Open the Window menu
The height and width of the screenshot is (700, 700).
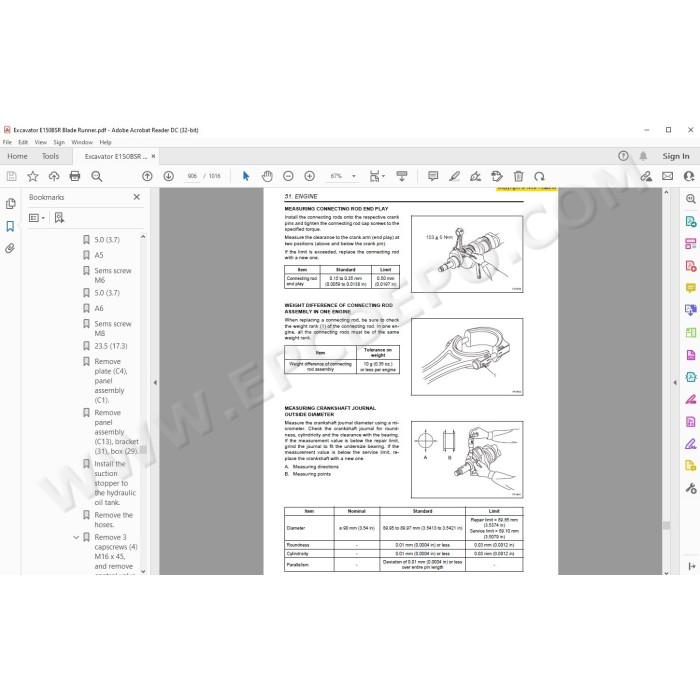[82, 142]
